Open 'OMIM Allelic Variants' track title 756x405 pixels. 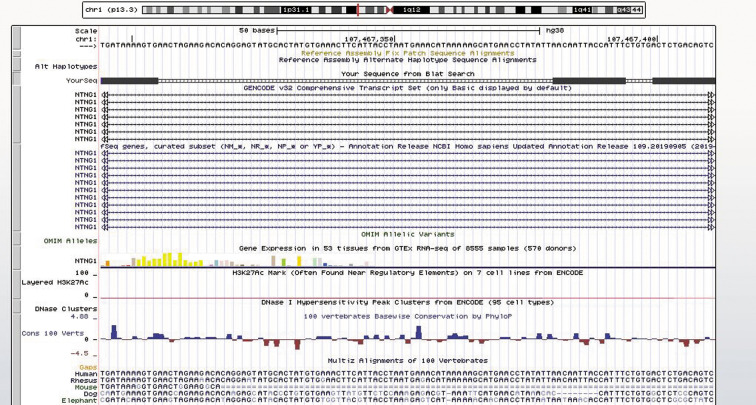(407, 234)
